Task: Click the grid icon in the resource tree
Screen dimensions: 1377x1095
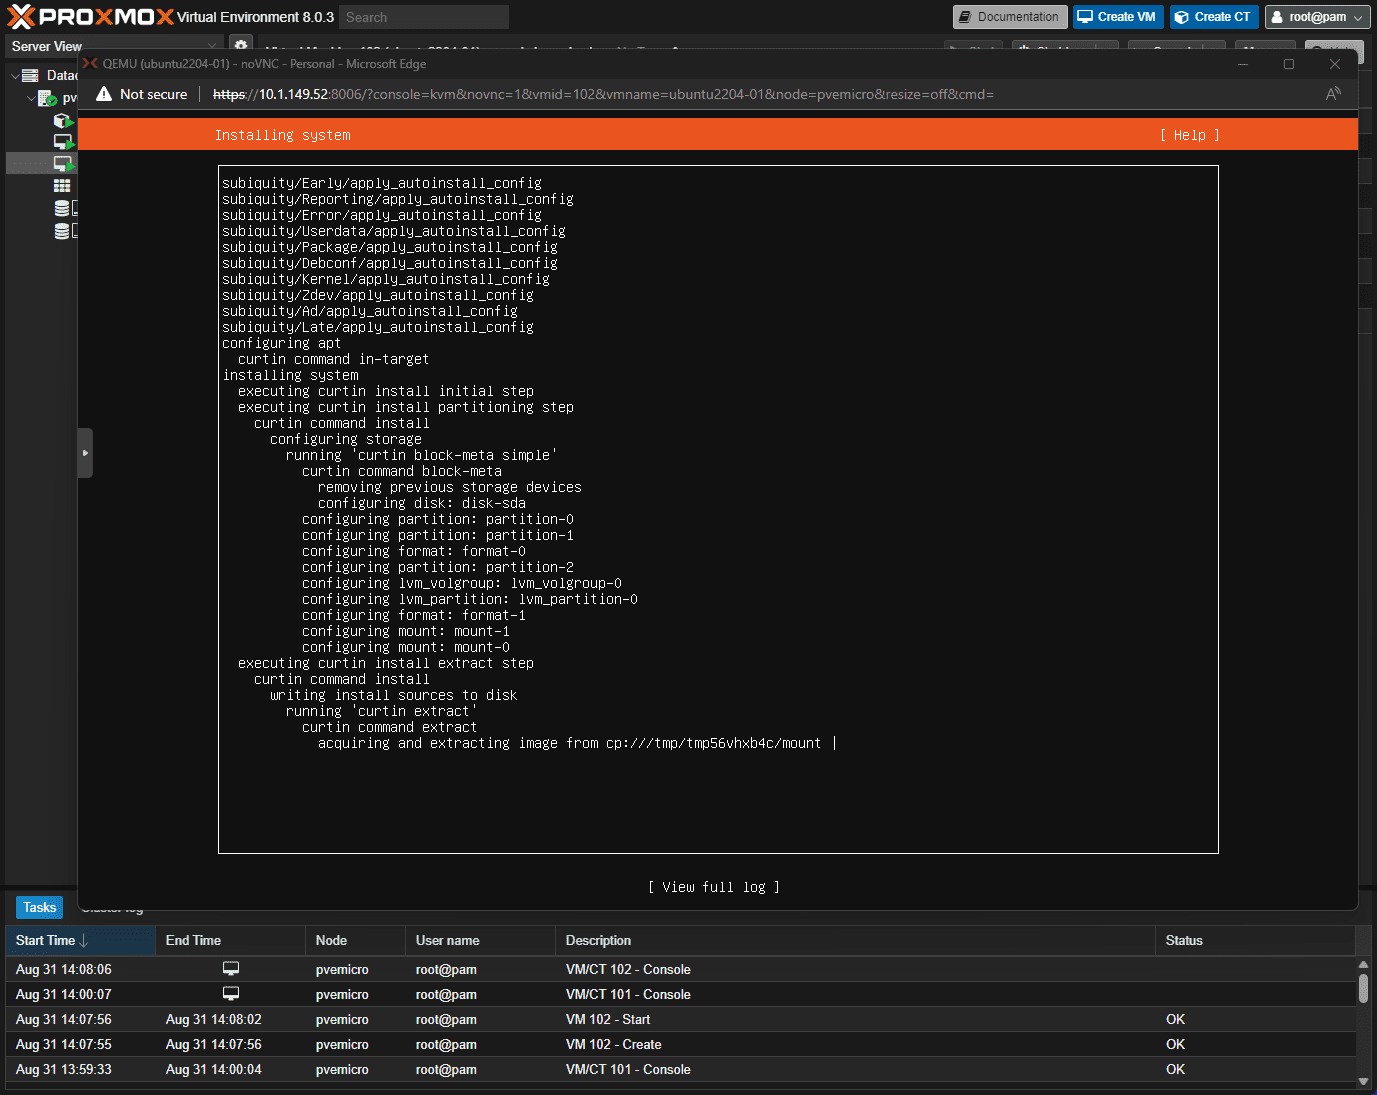Action: [62, 186]
